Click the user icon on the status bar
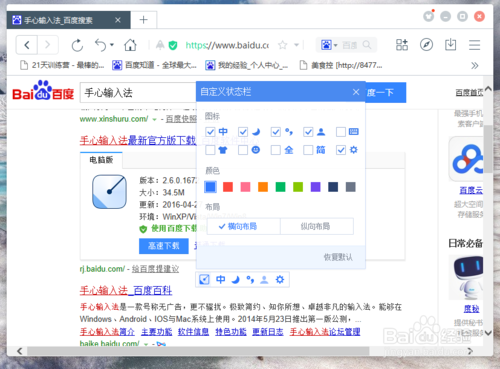This screenshot has height=369, width=500. [264, 279]
